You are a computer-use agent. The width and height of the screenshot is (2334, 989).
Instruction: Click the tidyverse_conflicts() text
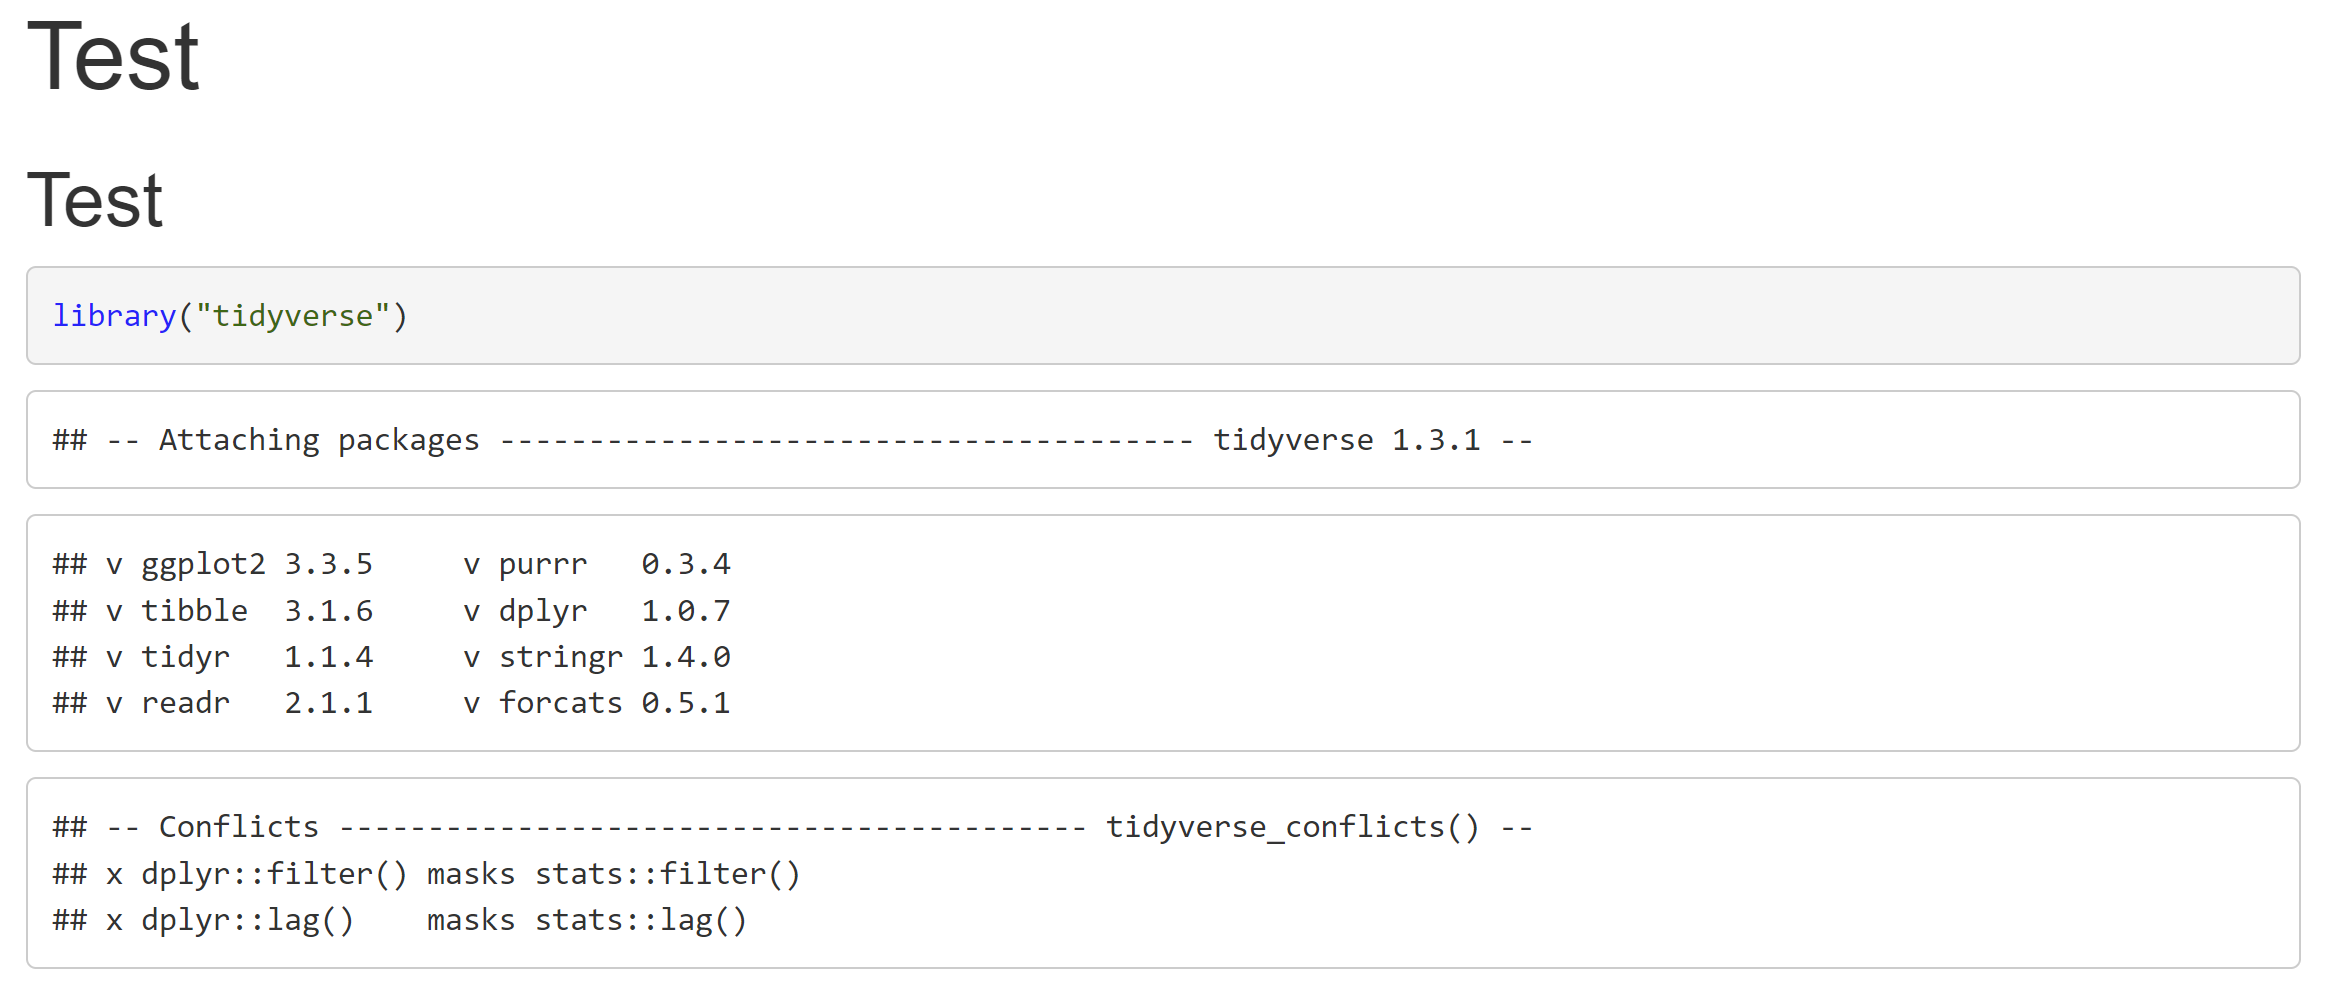click(x=1292, y=827)
